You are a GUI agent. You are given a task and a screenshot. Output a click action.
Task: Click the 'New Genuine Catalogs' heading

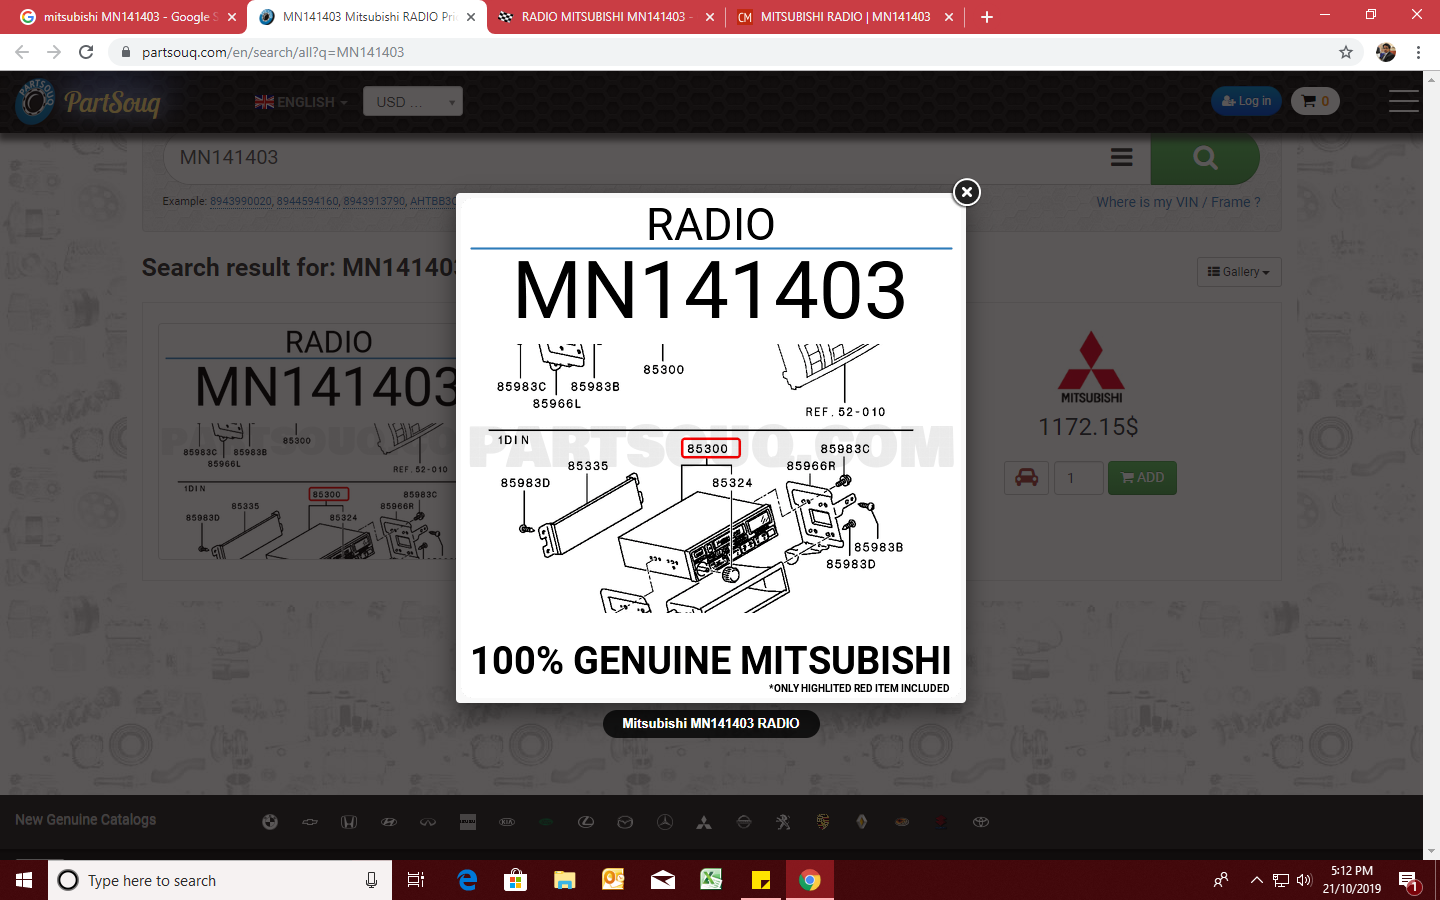[x=86, y=820]
